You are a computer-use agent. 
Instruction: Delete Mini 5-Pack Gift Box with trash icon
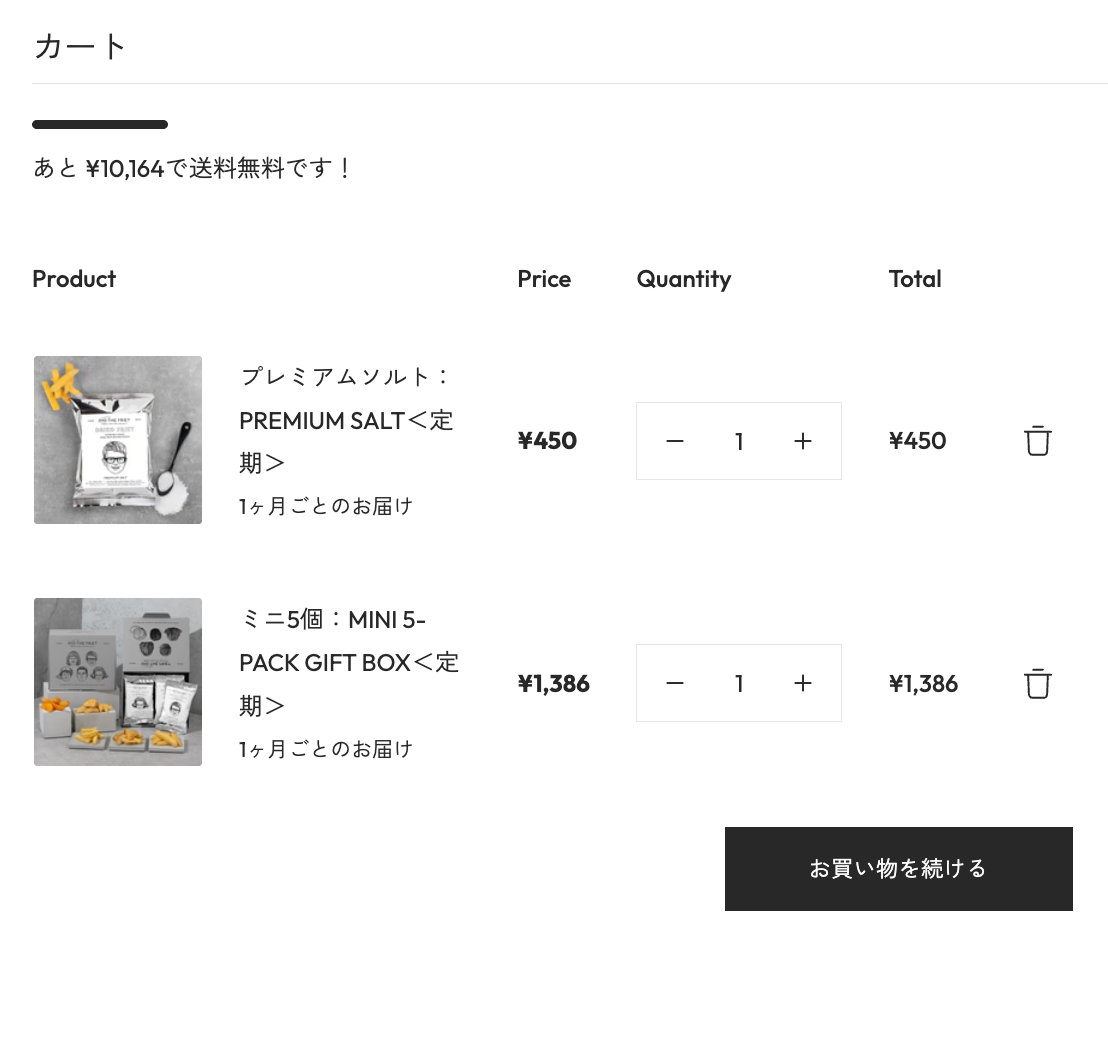[x=1037, y=683]
